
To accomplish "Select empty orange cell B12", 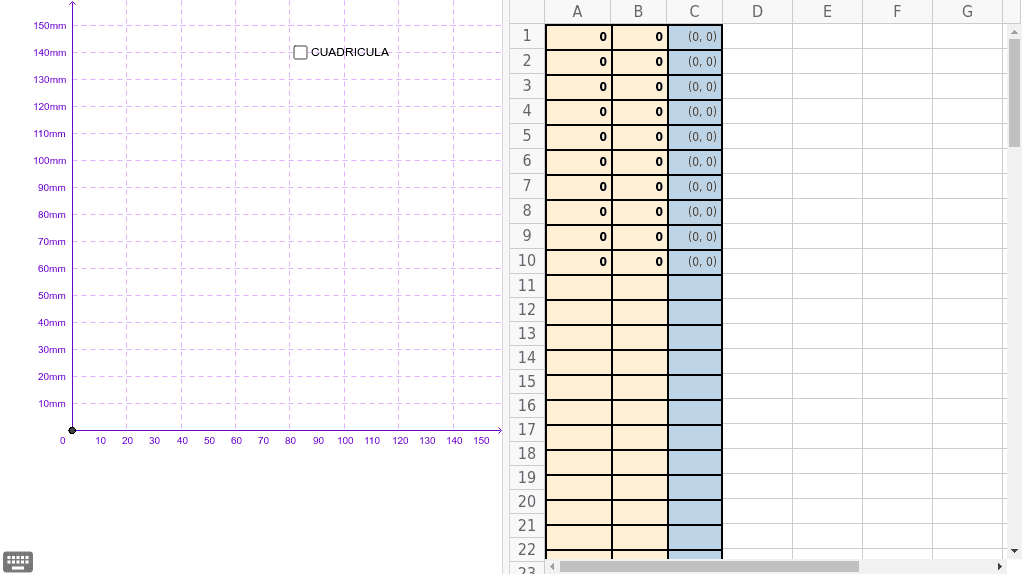I will pyautogui.click(x=640, y=312).
